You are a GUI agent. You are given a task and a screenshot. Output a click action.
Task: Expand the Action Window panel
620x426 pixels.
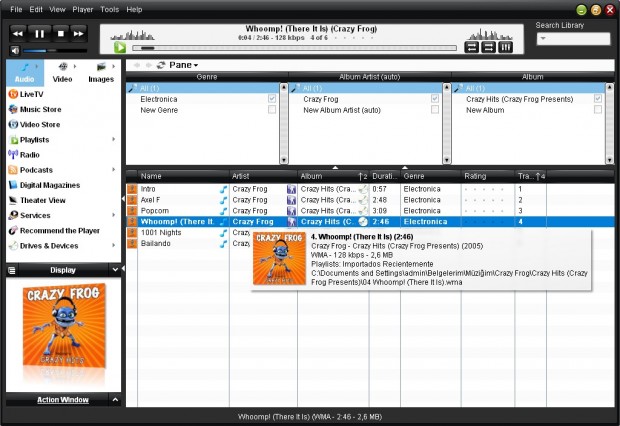[115, 399]
